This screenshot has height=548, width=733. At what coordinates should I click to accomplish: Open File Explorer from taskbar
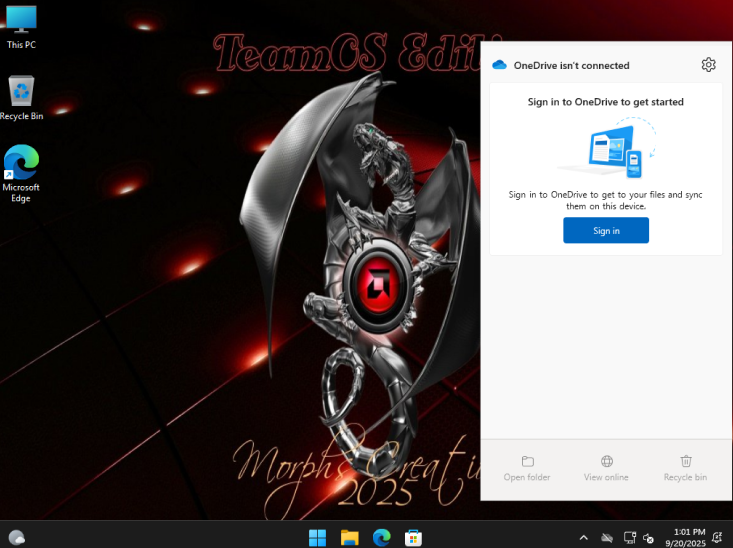click(349, 537)
